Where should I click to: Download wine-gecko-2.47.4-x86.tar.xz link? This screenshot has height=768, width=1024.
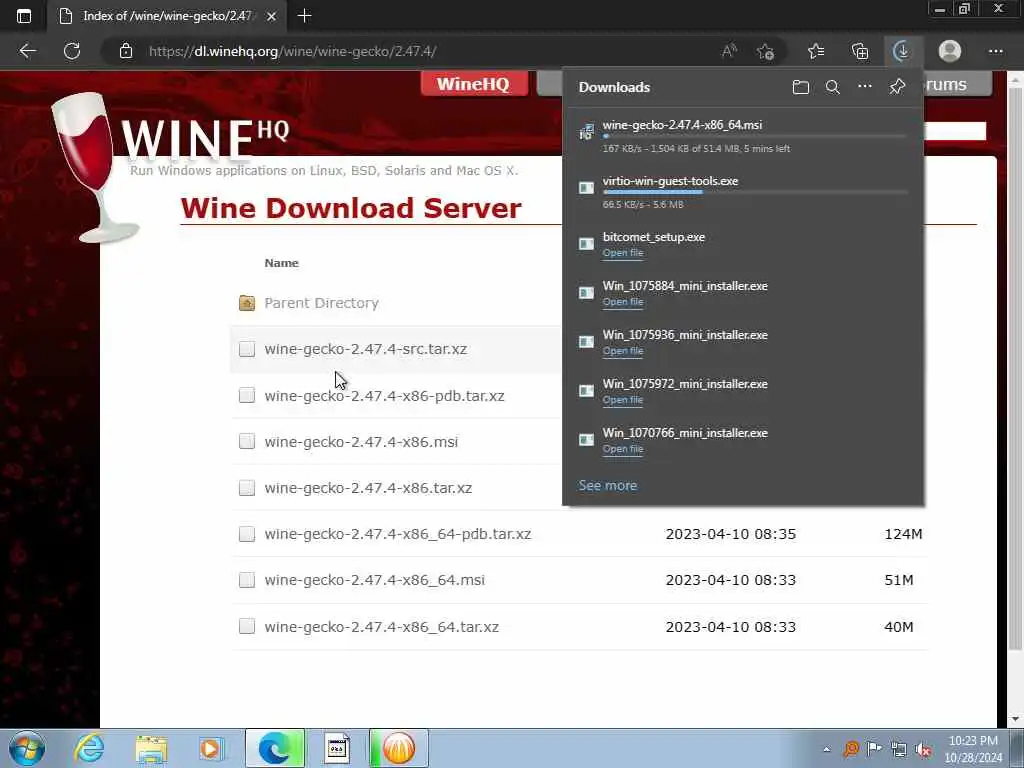pyautogui.click(x=368, y=488)
